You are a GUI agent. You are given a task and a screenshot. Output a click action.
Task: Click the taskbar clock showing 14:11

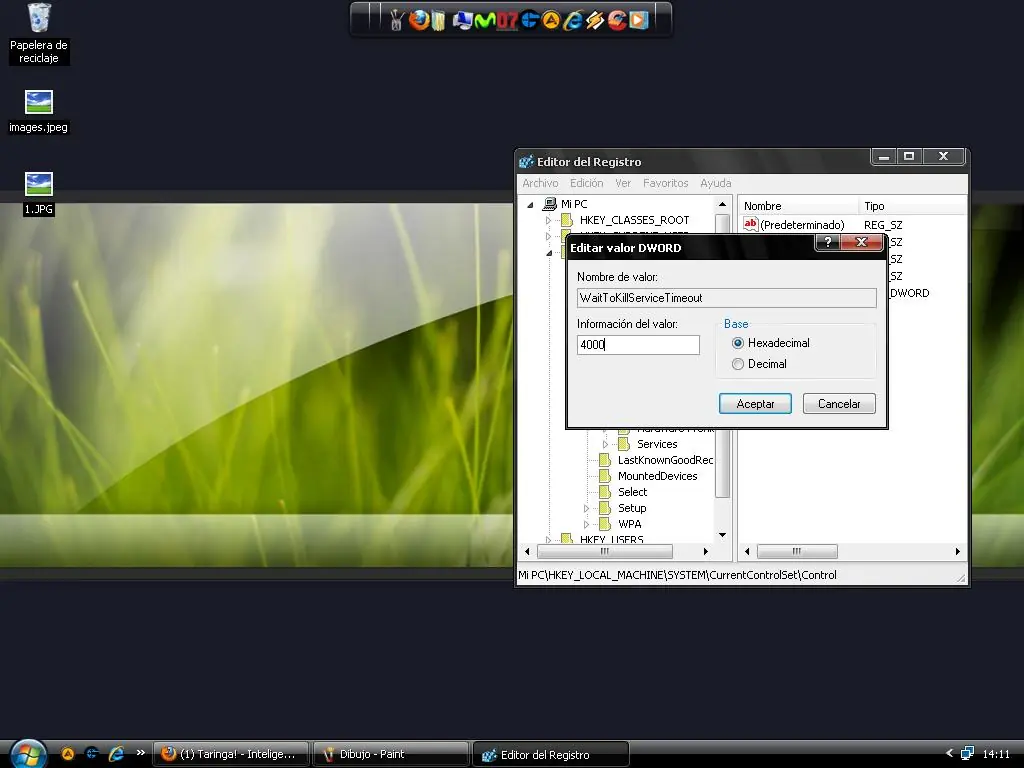point(996,754)
